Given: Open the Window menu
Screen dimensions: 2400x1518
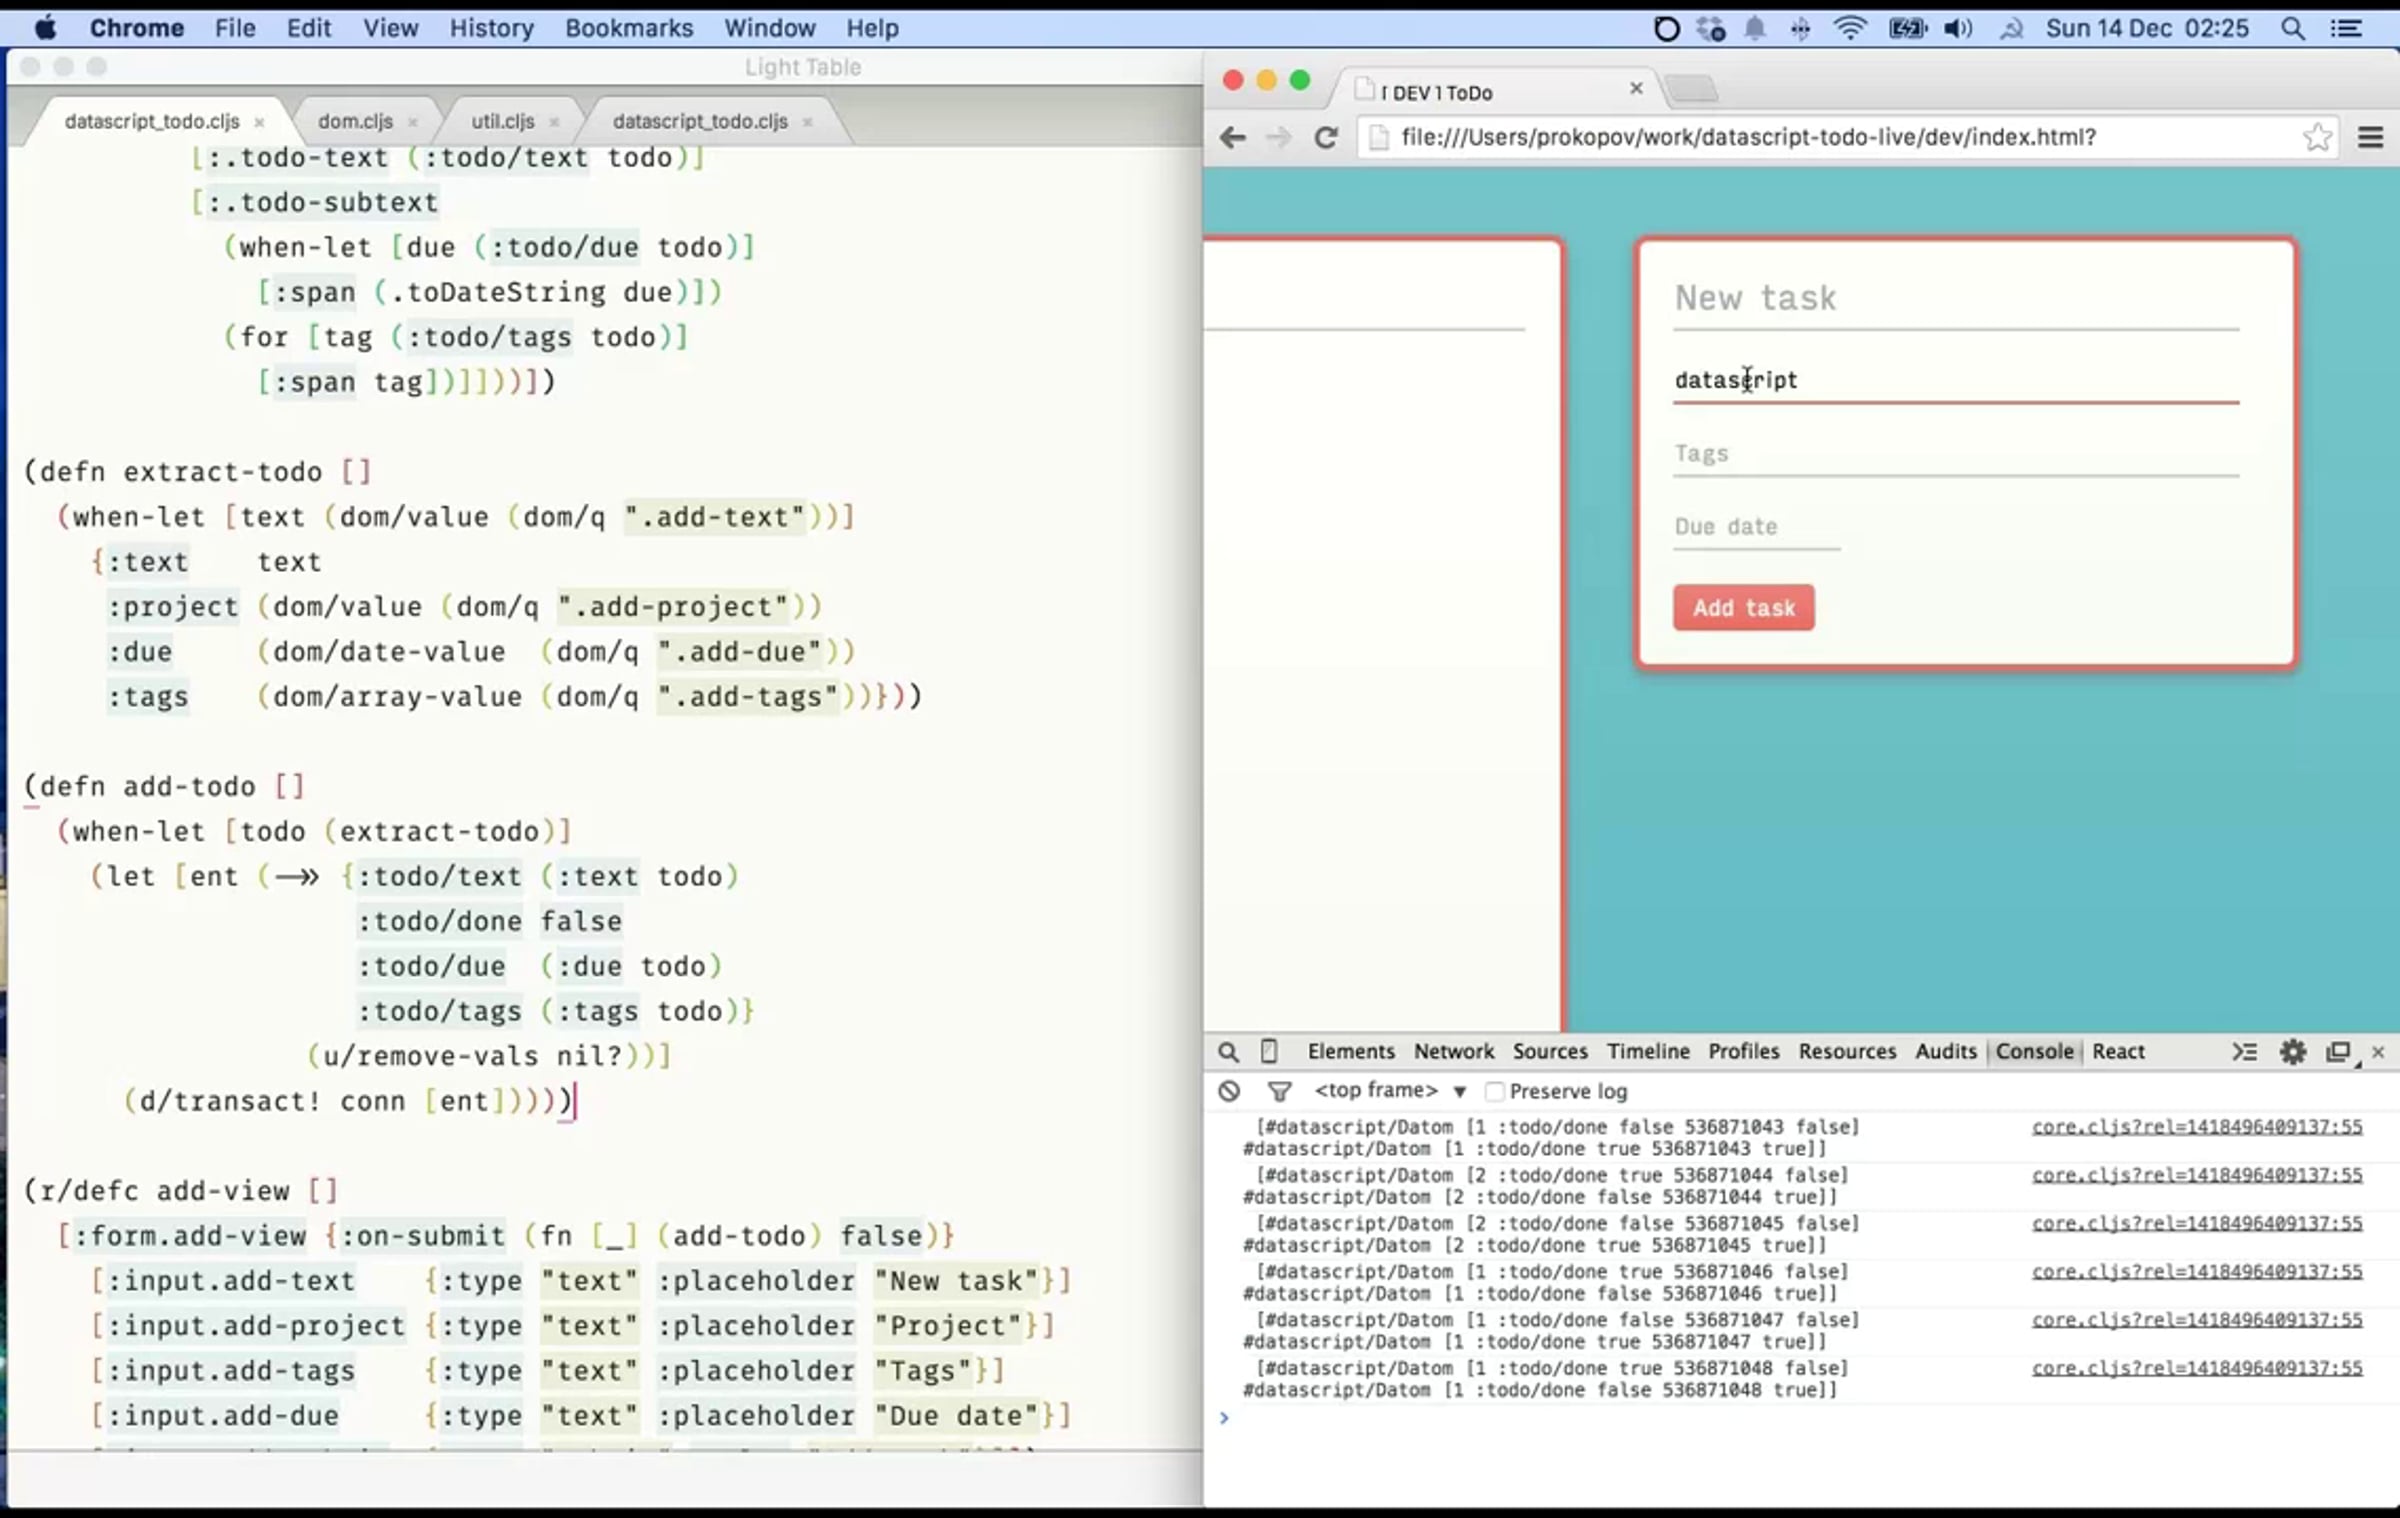Looking at the screenshot, I should click(770, 28).
